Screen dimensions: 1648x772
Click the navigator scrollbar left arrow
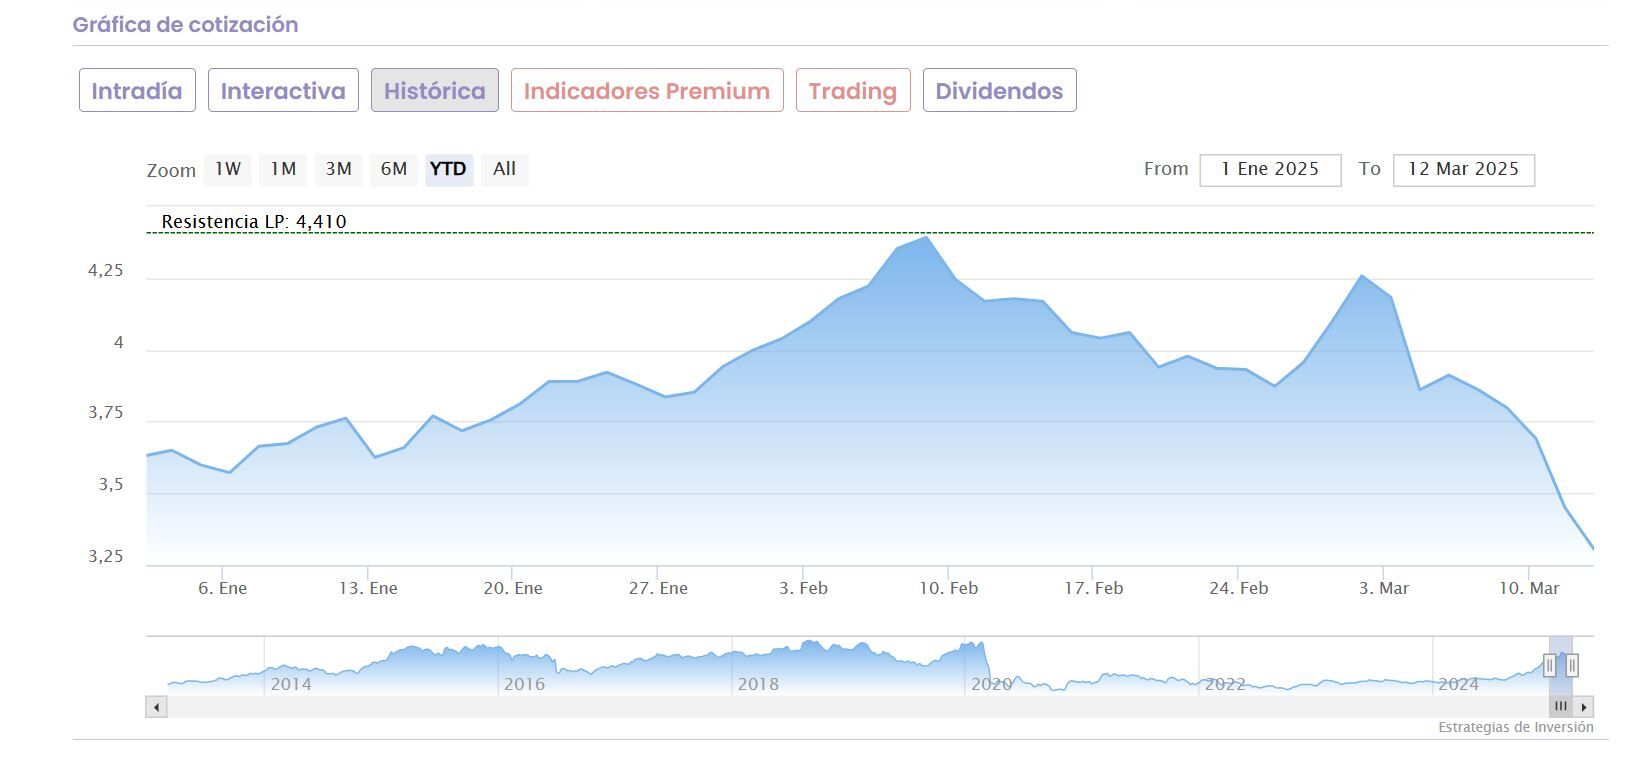[156, 707]
